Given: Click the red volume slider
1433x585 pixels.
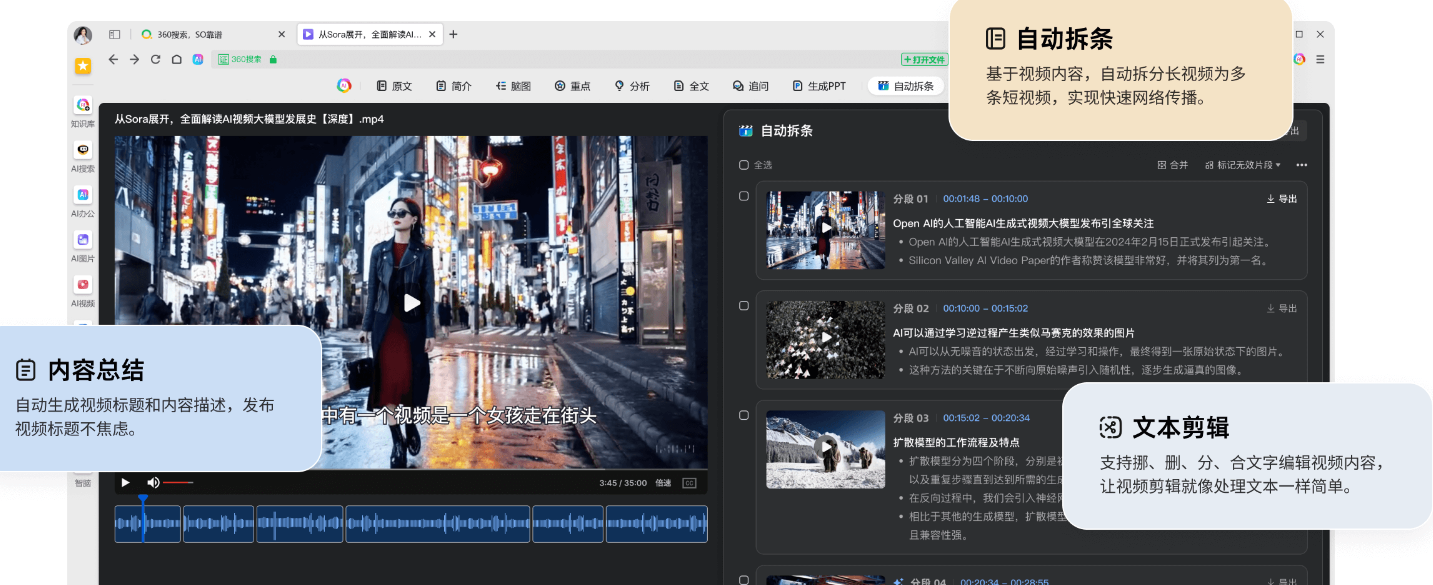Looking at the screenshot, I should coord(178,483).
